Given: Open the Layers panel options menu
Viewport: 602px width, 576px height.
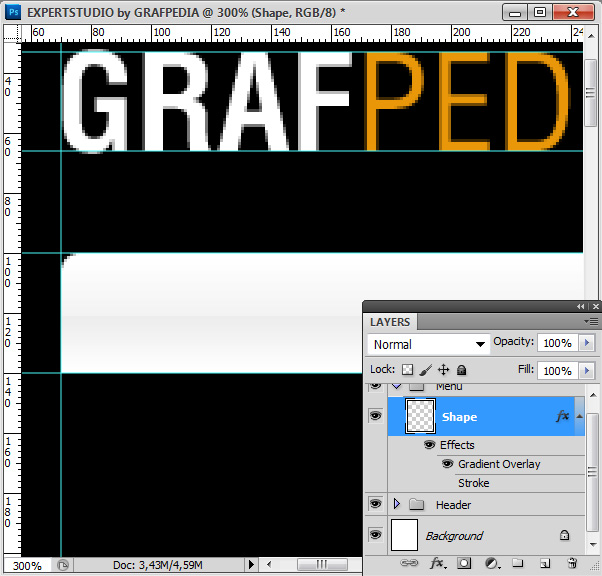Looking at the screenshot, I should (x=591, y=321).
